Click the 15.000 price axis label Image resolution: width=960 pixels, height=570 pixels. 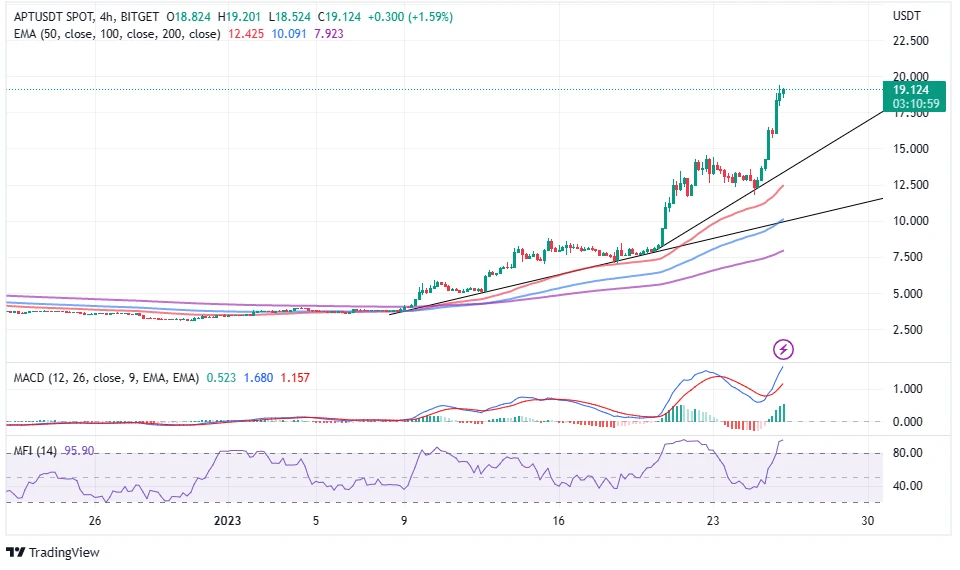[911, 149]
